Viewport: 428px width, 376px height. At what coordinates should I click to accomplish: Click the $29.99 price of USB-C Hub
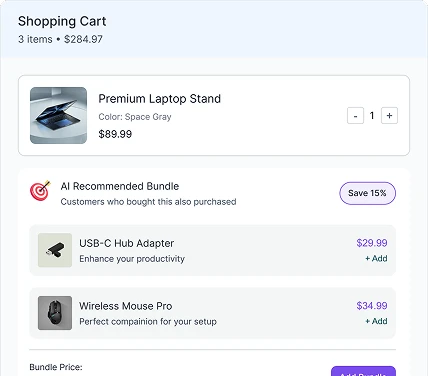(x=372, y=243)
